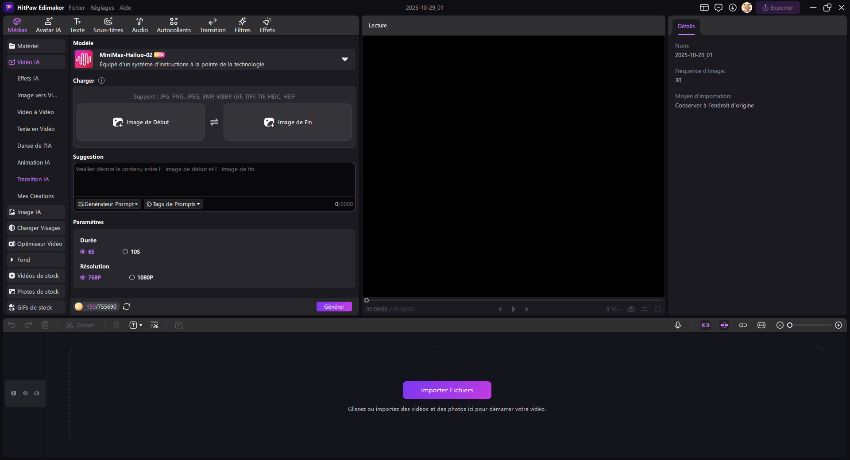Image resolution: width=850 pixels, height=460 pixels.
Task: Expand the Fond section in sidebar
Action: [x=36, y=260]
